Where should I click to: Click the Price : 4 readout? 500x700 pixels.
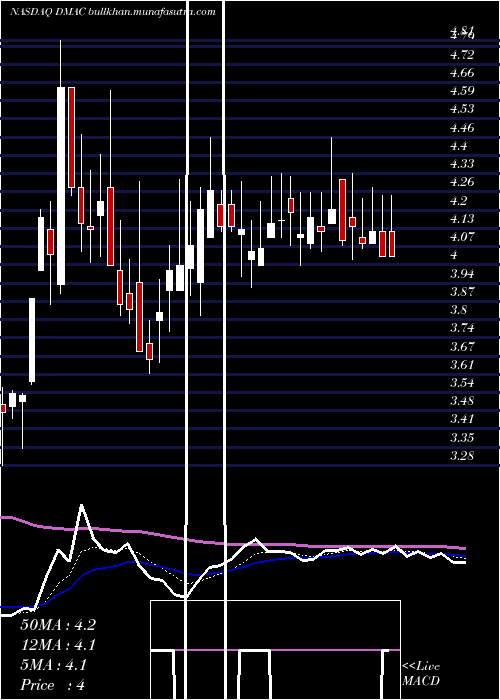click(53, 685)
